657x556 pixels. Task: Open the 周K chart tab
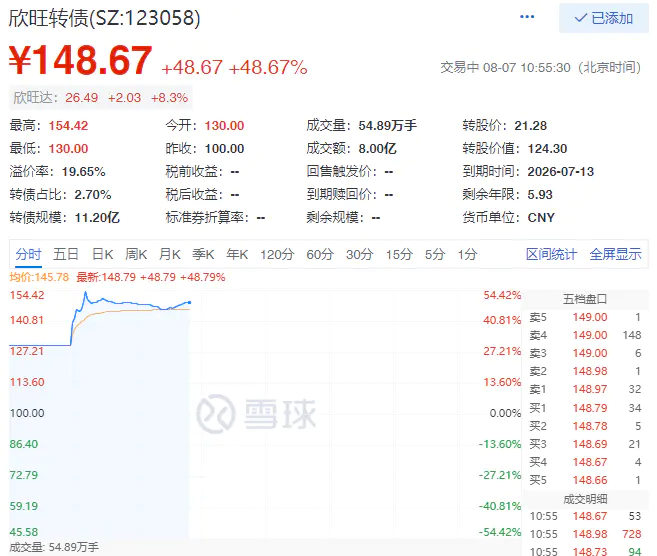[136, 254]
